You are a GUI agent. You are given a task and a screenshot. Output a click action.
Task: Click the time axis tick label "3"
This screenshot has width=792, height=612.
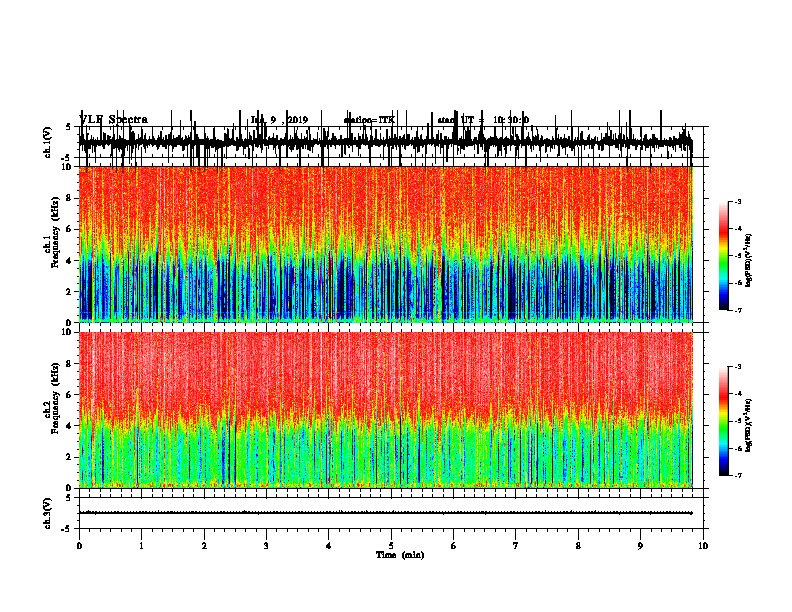click(x=266, y=545)
